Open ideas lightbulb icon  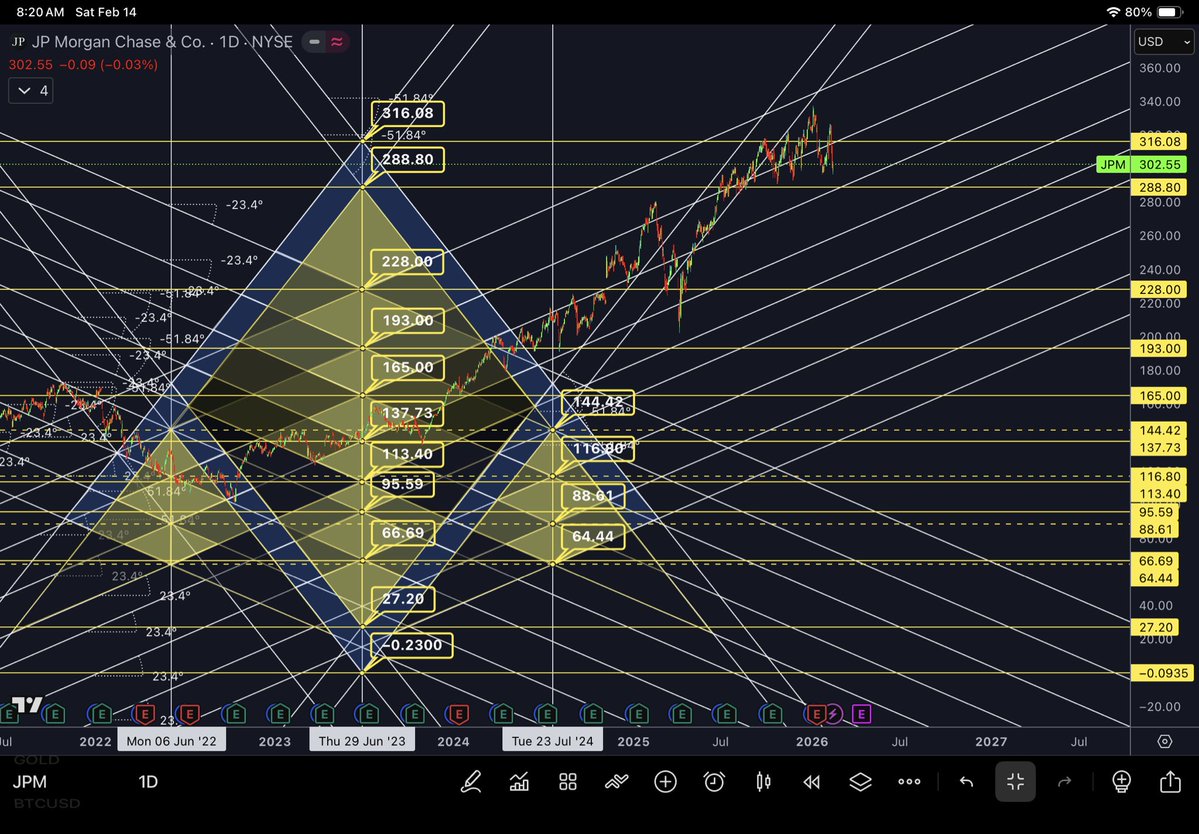1121,781
